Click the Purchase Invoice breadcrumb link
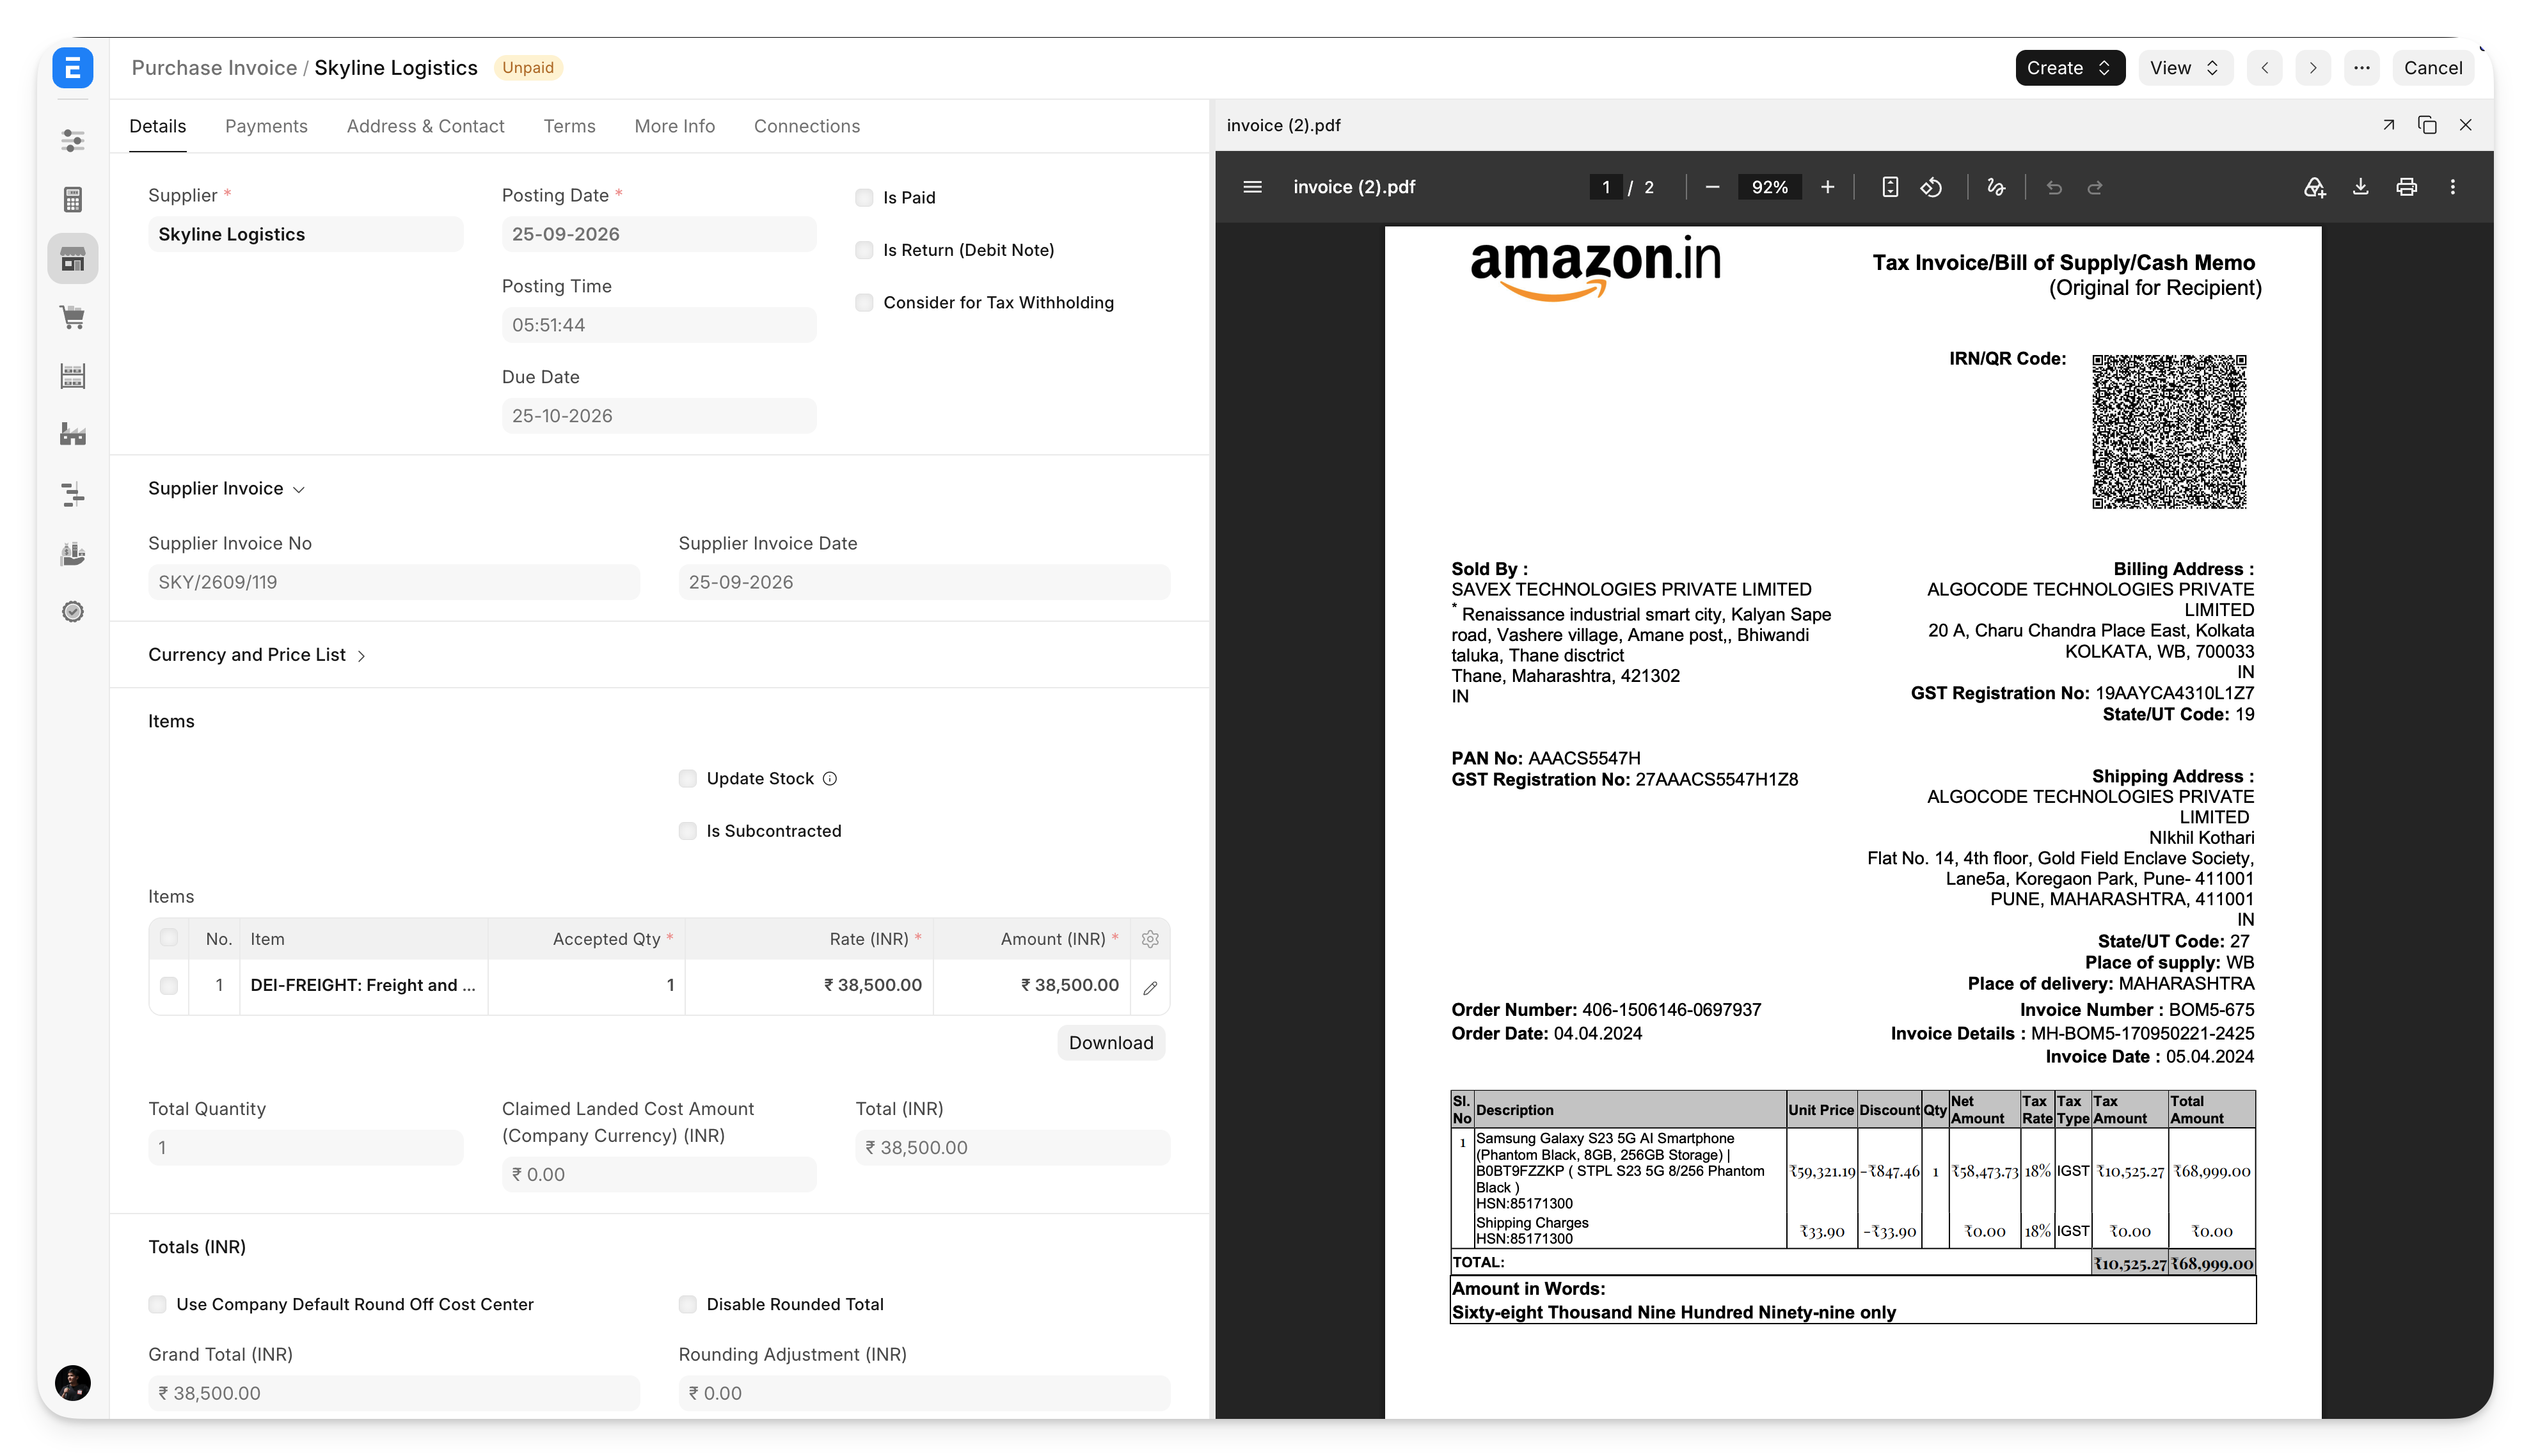 coord(214,68)
